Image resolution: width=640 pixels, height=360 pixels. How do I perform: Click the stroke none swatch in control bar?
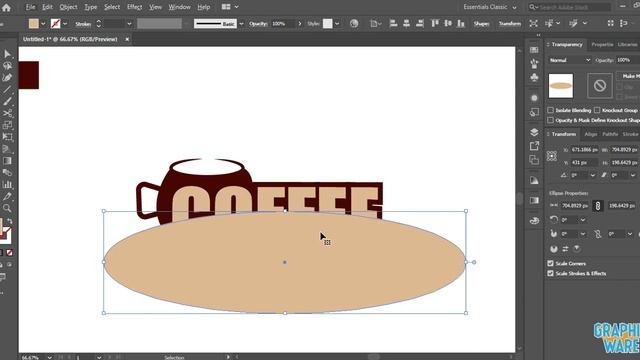pos(56,24)
